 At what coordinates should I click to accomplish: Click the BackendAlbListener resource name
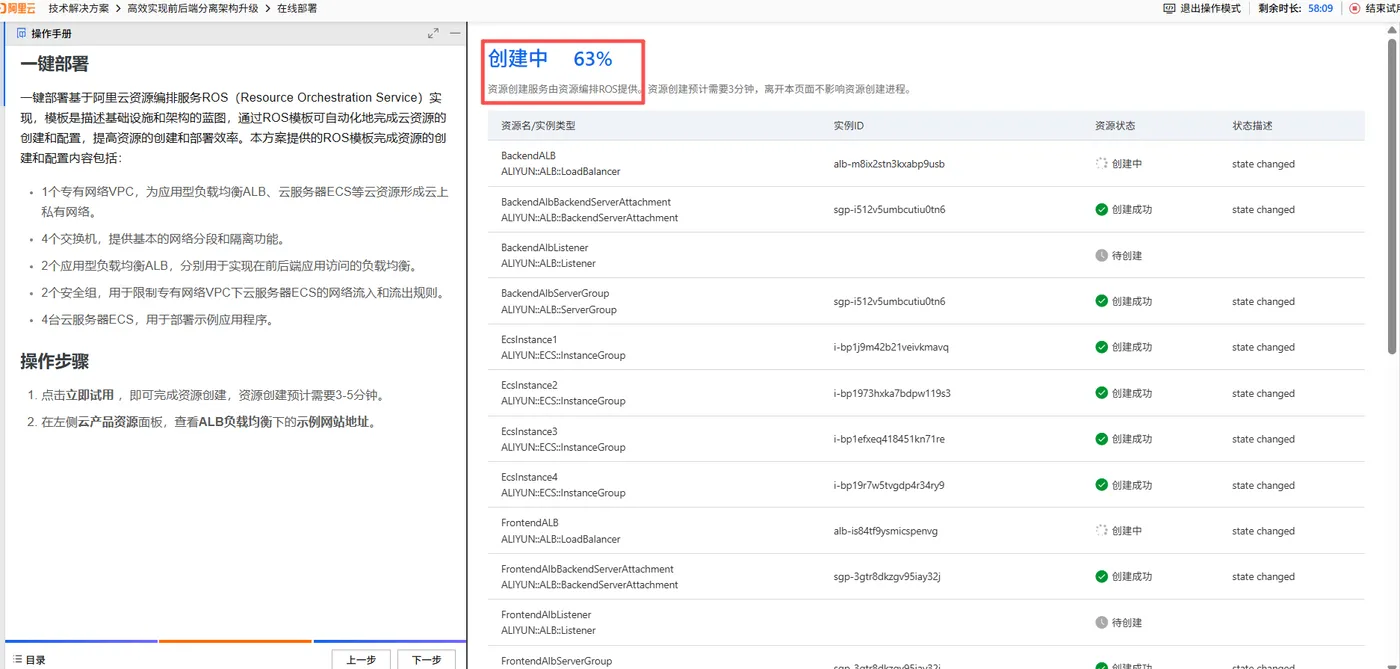point(545,248)
